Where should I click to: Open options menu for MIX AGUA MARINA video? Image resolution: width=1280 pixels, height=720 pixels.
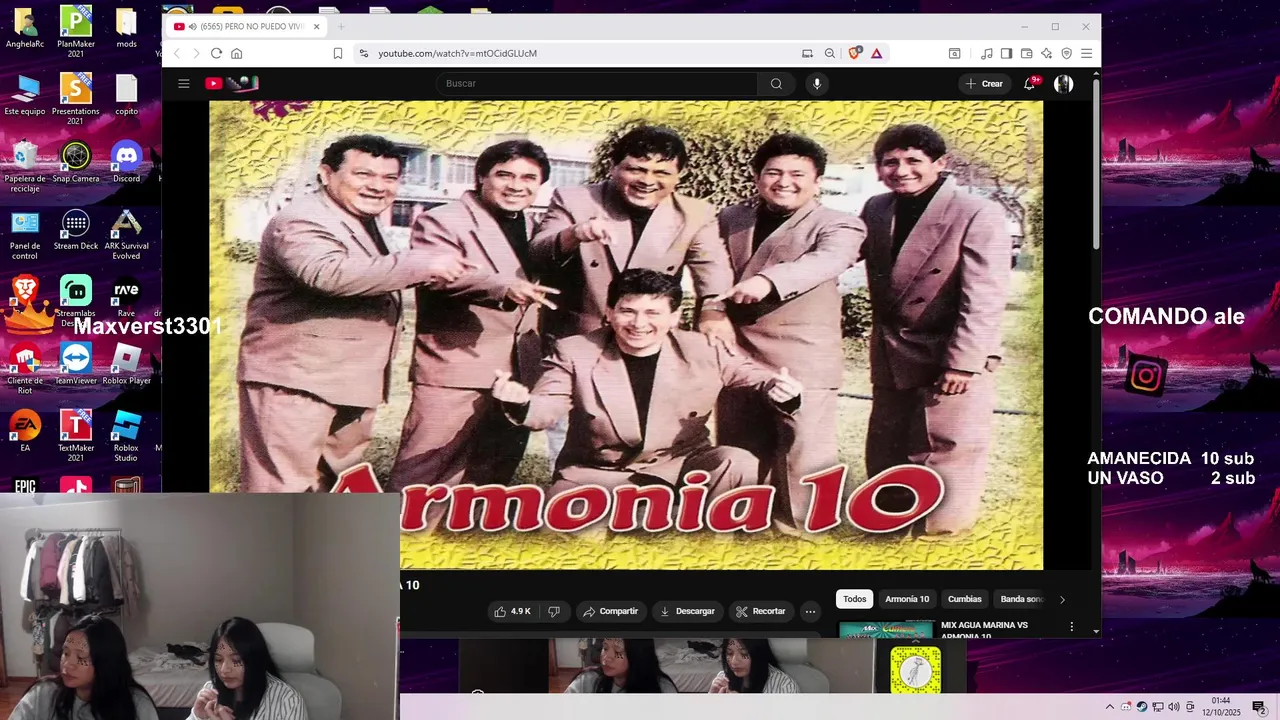[x=1071, y=627]
